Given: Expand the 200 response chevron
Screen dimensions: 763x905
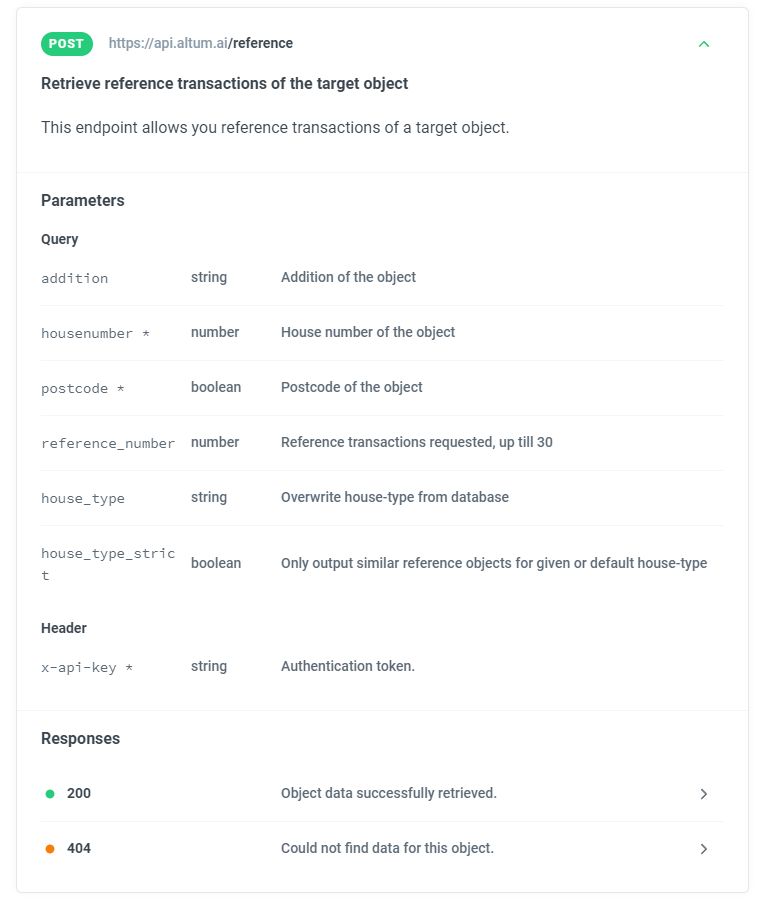Looking at the screenshot, I should click(x=704, y=794).
